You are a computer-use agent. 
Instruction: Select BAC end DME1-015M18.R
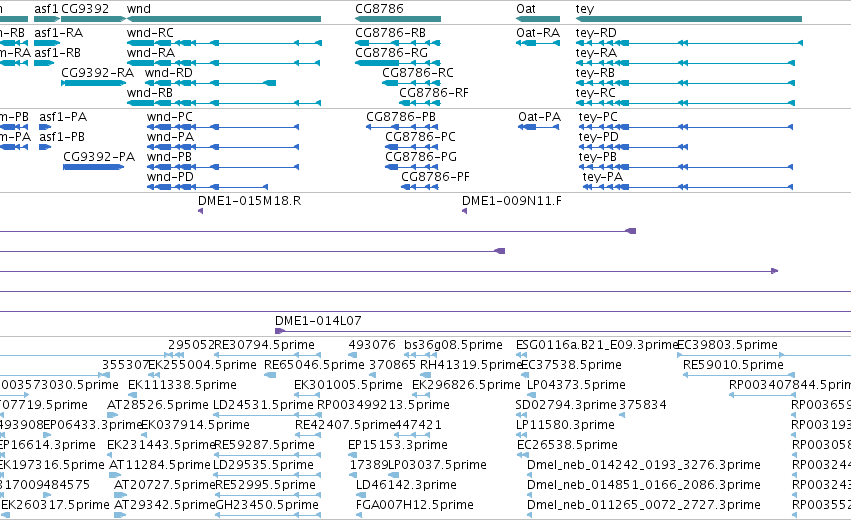point(249,201)
